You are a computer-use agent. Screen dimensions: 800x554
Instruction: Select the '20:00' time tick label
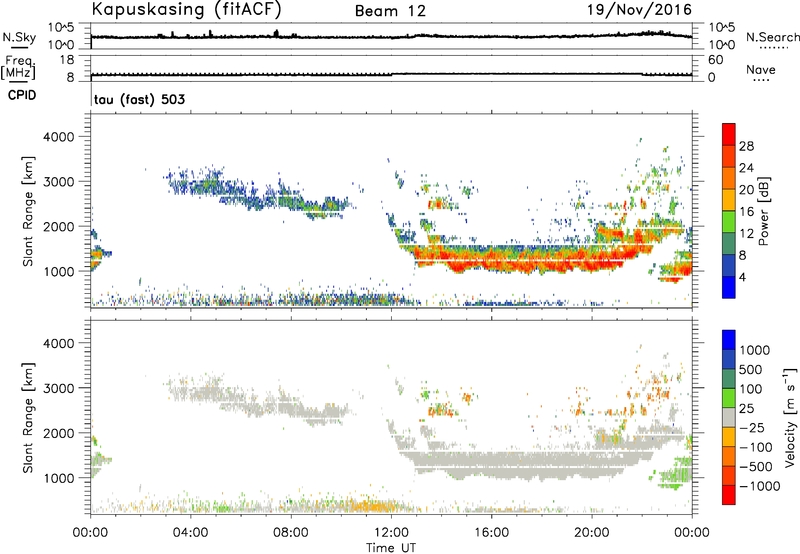point(591,533)
